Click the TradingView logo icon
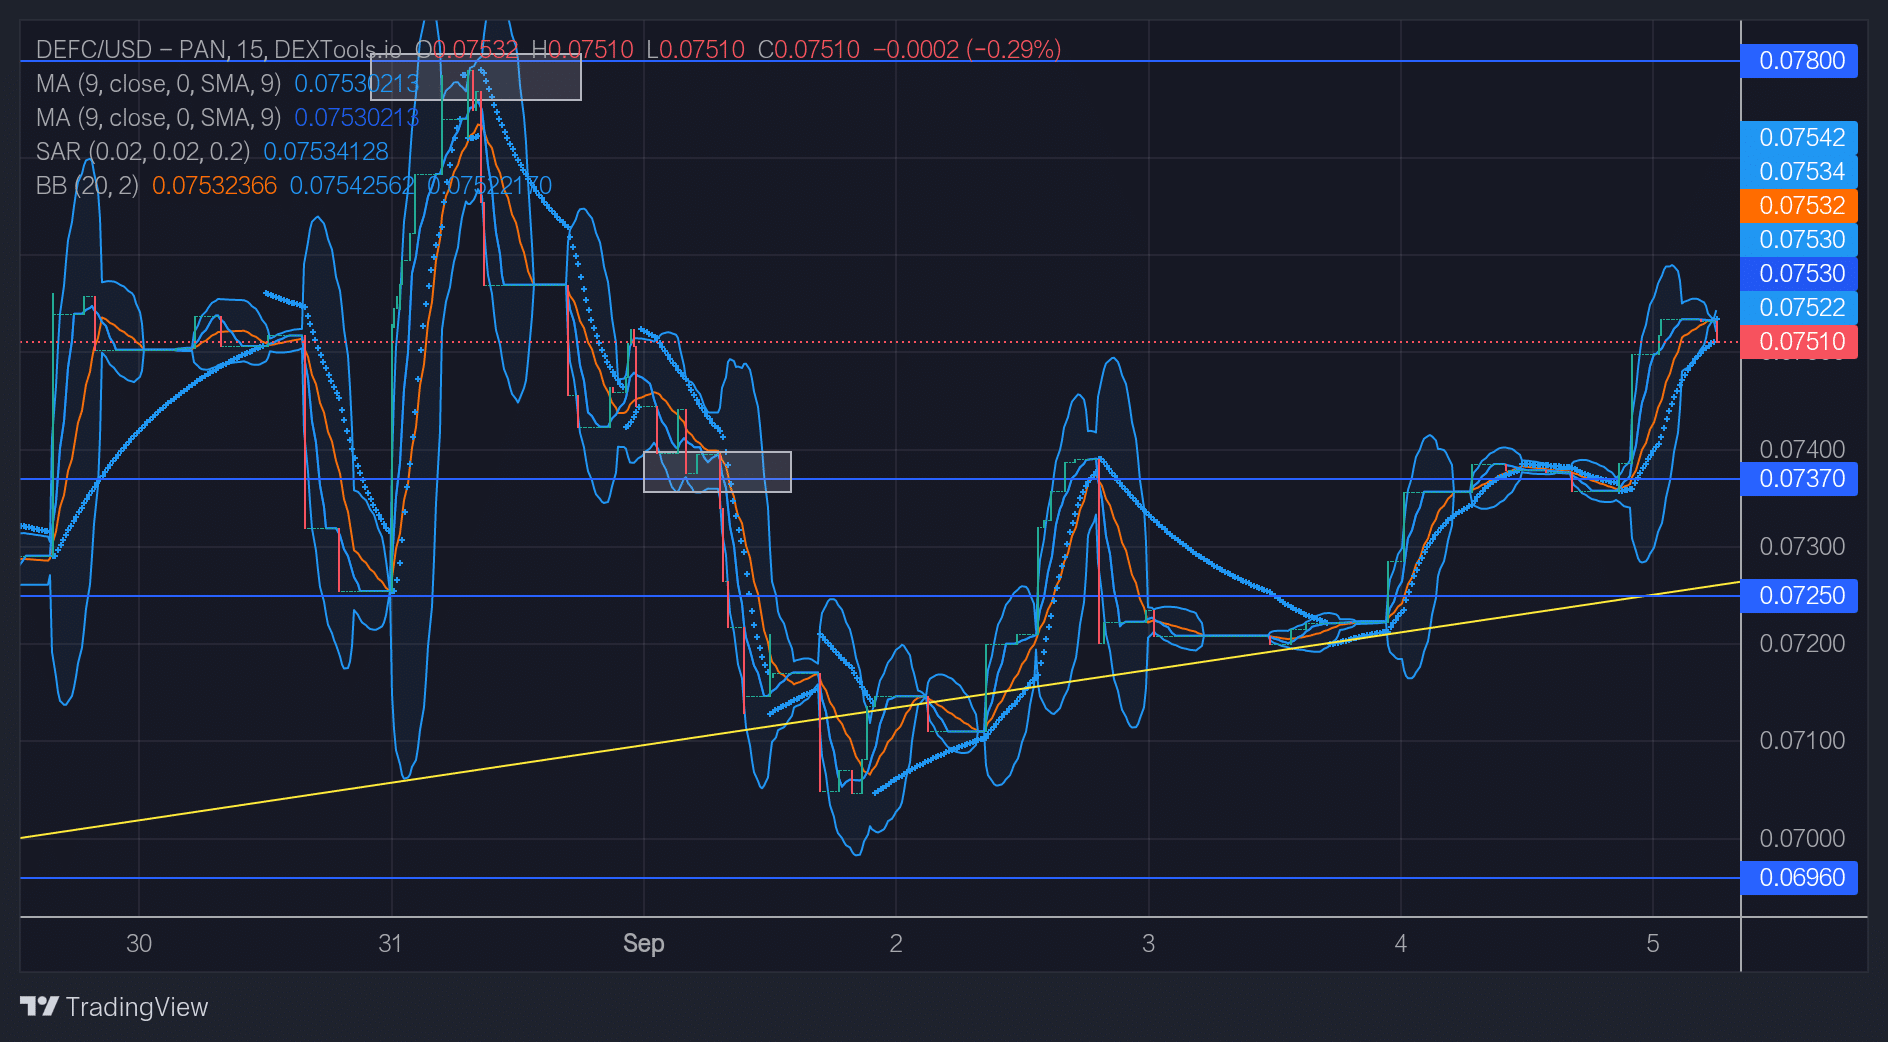The height and width of the screenshot is (1042, 1888). (x=40, y=1006)
